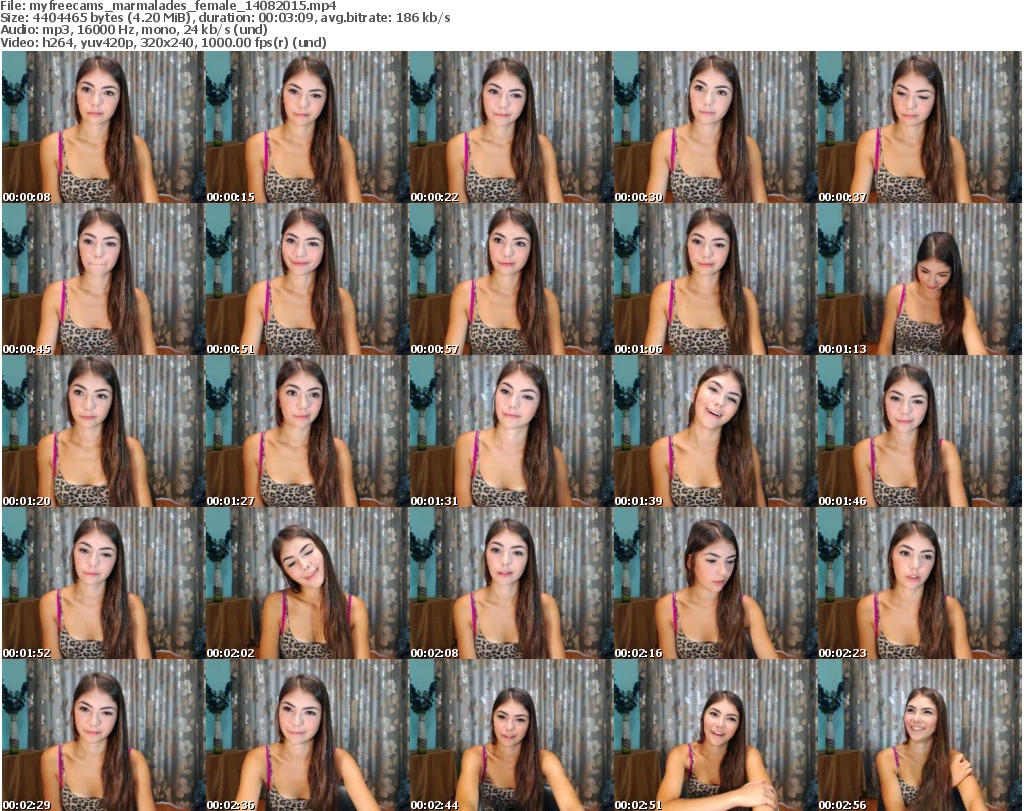Viewport: 1024px width, 811px height.
Task: Open the frame at 00:01:13
Action: [919, 279]
